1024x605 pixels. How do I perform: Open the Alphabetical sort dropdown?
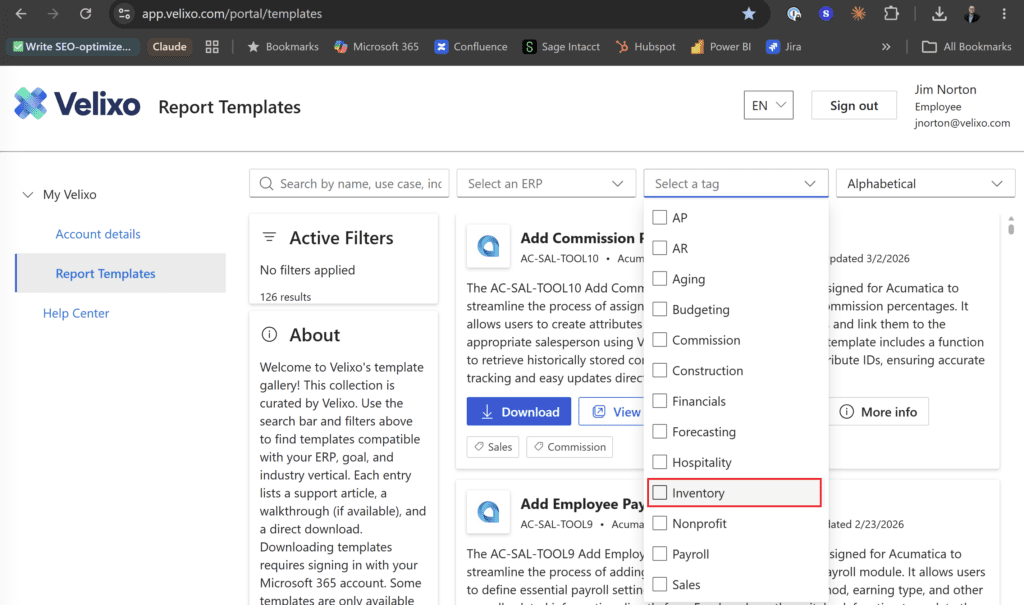coord(925,184)
